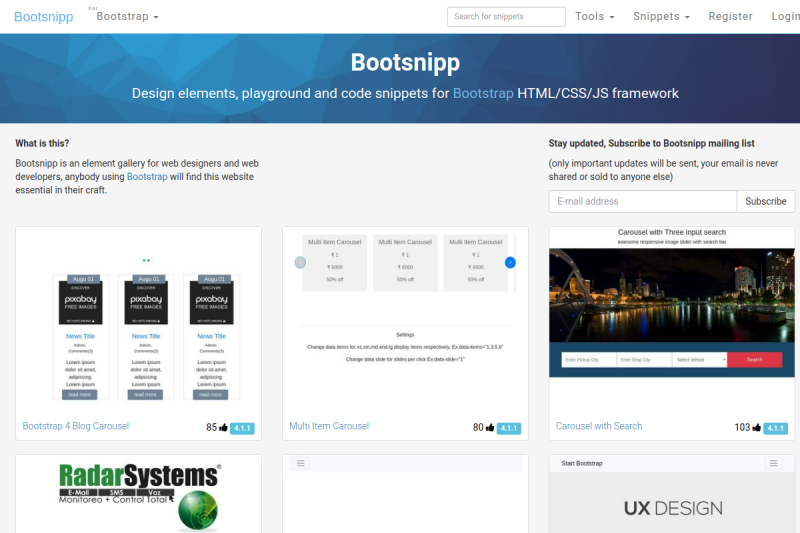The width and height of the screenshot is (800, 533).
Task: Click hamburger icon in middle bottom snippet
Action: click(301, 463)
